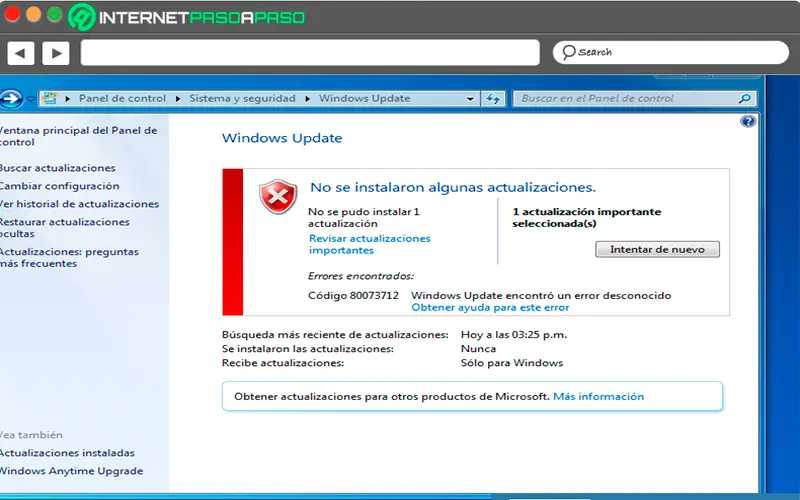Click the Search magnifier in the top frame
Image resolution: width=800 pixels, height=500 pixels.
(x=569, y=52)
